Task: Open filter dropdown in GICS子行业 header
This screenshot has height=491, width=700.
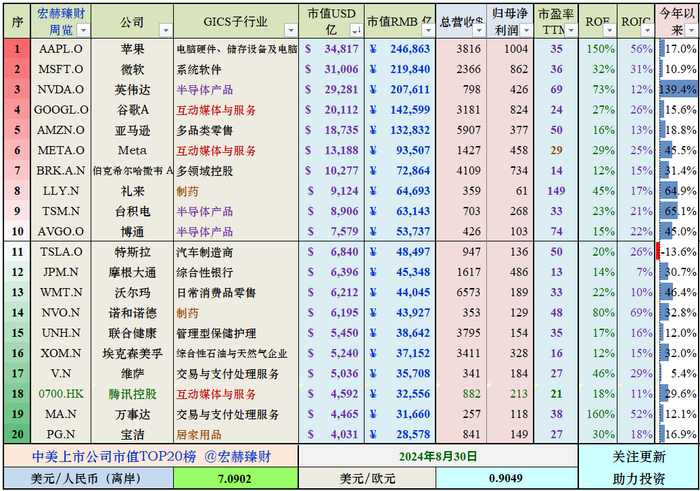Action: [291, 30]
